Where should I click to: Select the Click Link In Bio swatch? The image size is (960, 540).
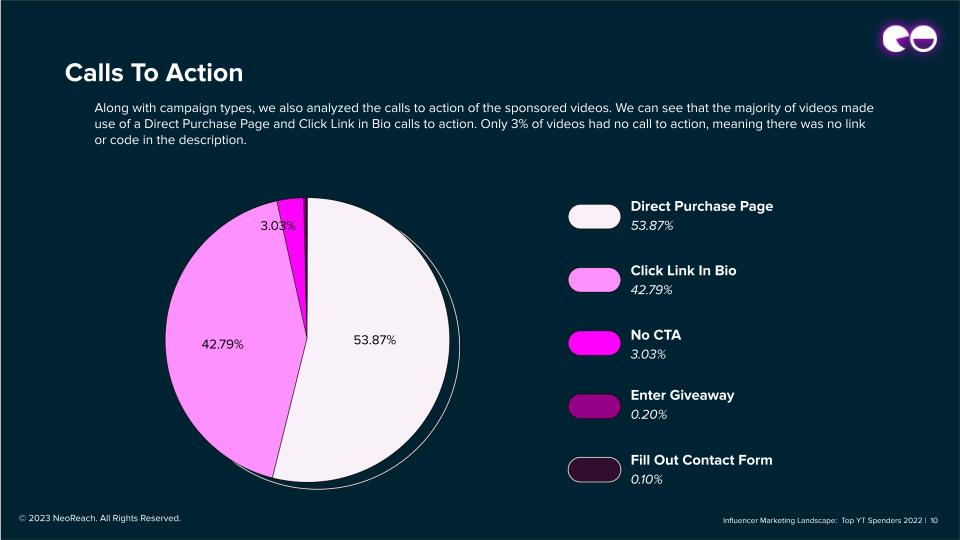coord(594,279)
